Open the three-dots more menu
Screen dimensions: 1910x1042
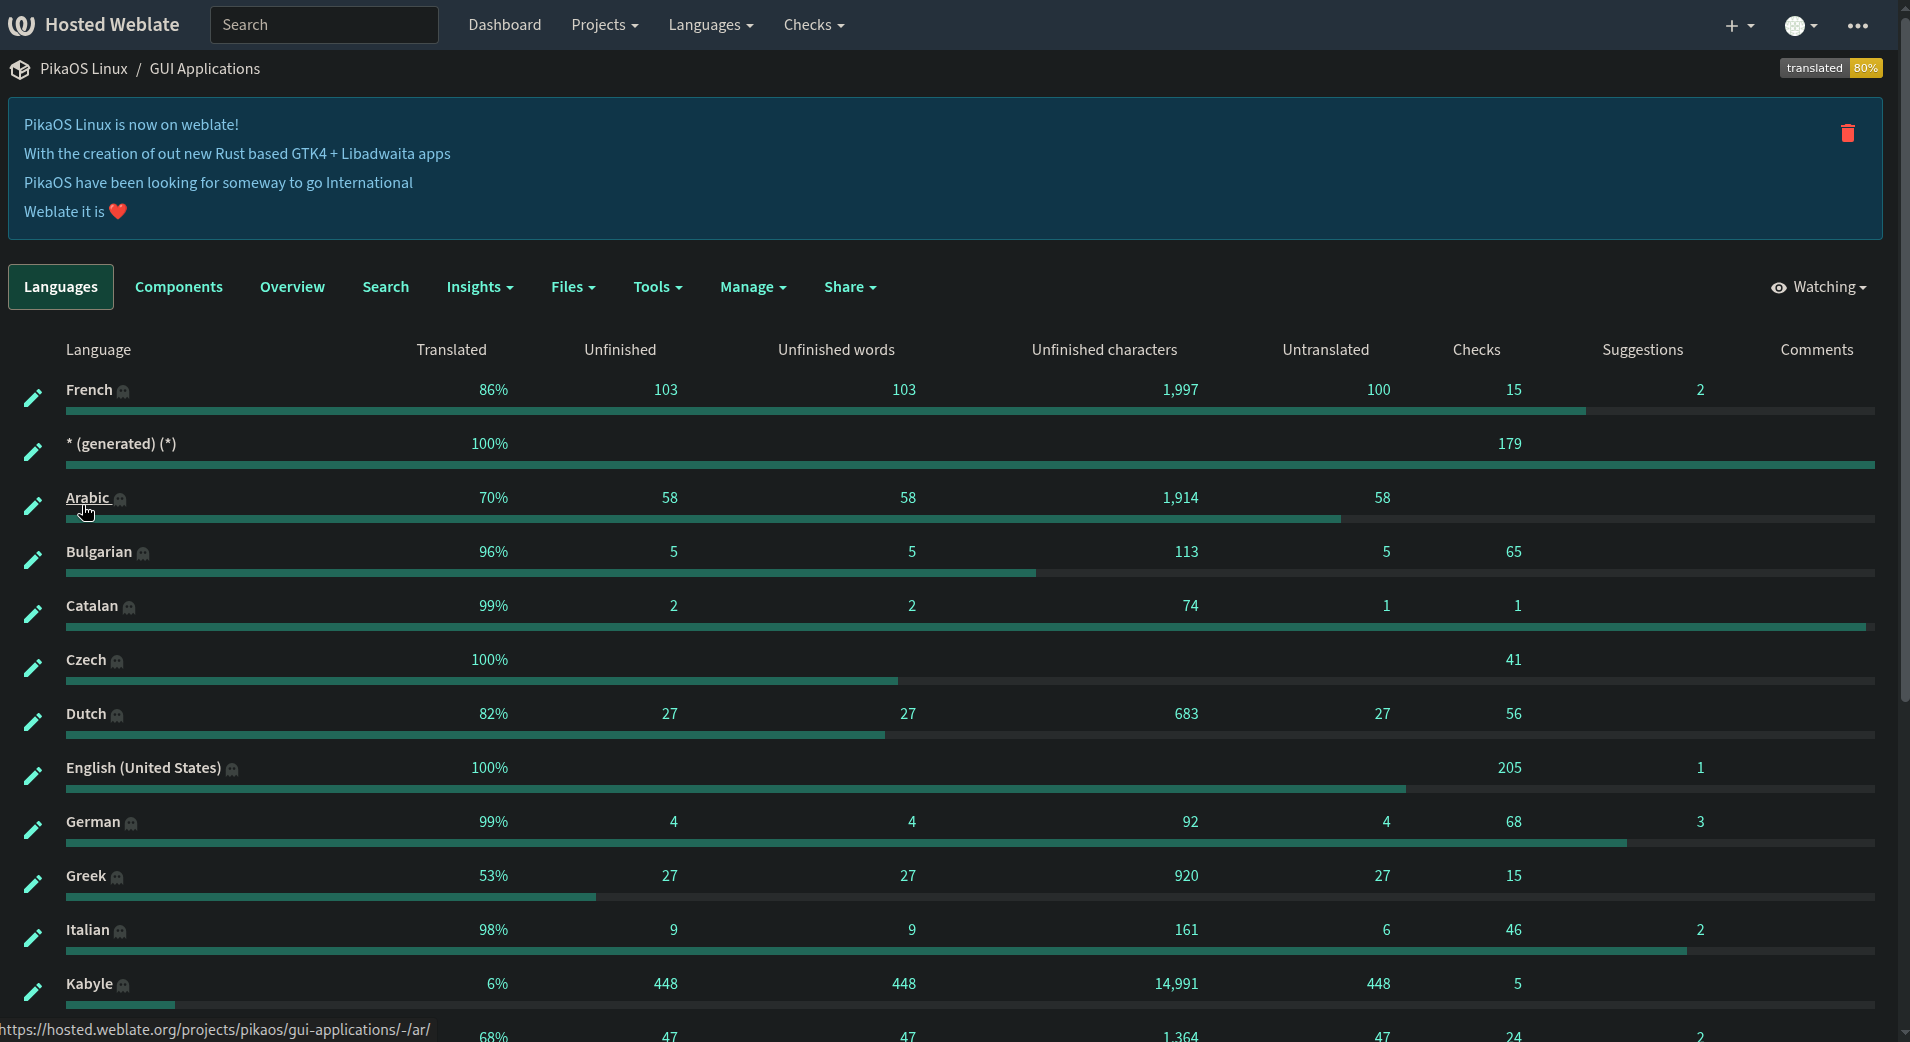(1858, 26)
